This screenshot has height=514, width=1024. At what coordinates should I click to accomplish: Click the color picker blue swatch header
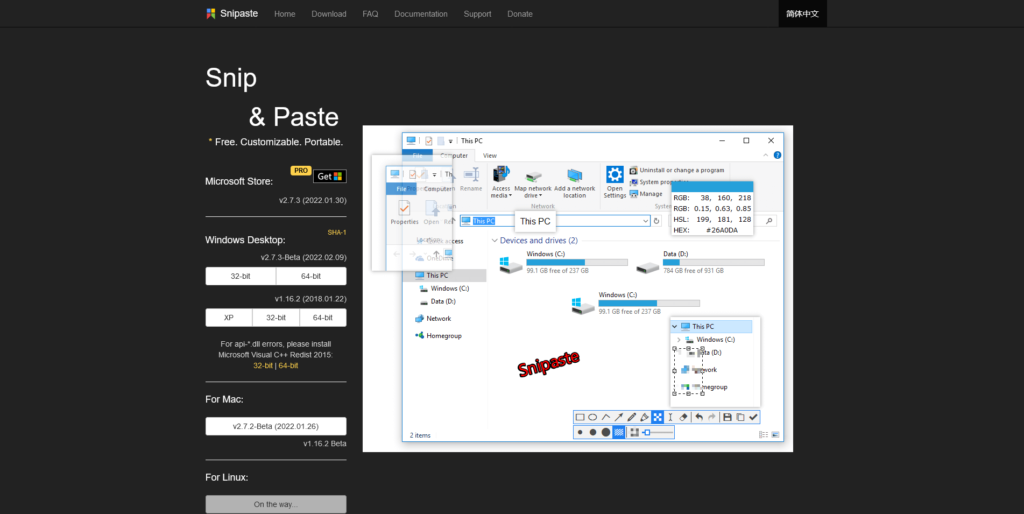(712, 186)
